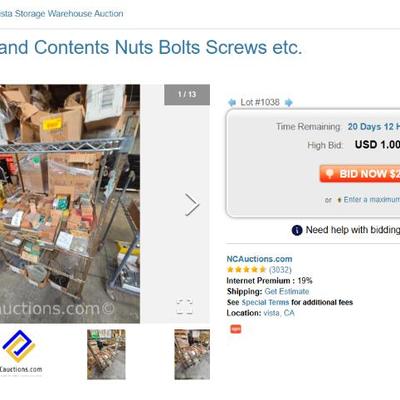
Task: Click the BID NOW button
Action: pos(360,173)
